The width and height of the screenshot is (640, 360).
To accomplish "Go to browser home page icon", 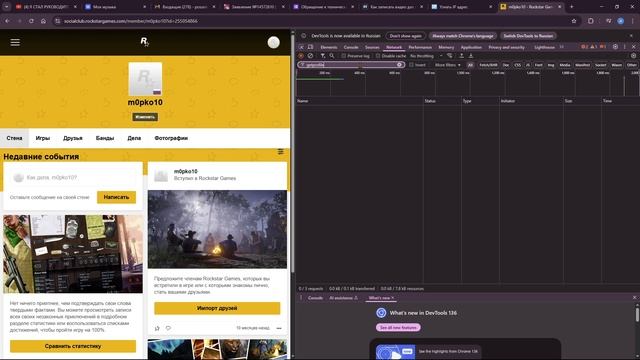I will pyautogui.click(x=43, y=21).
